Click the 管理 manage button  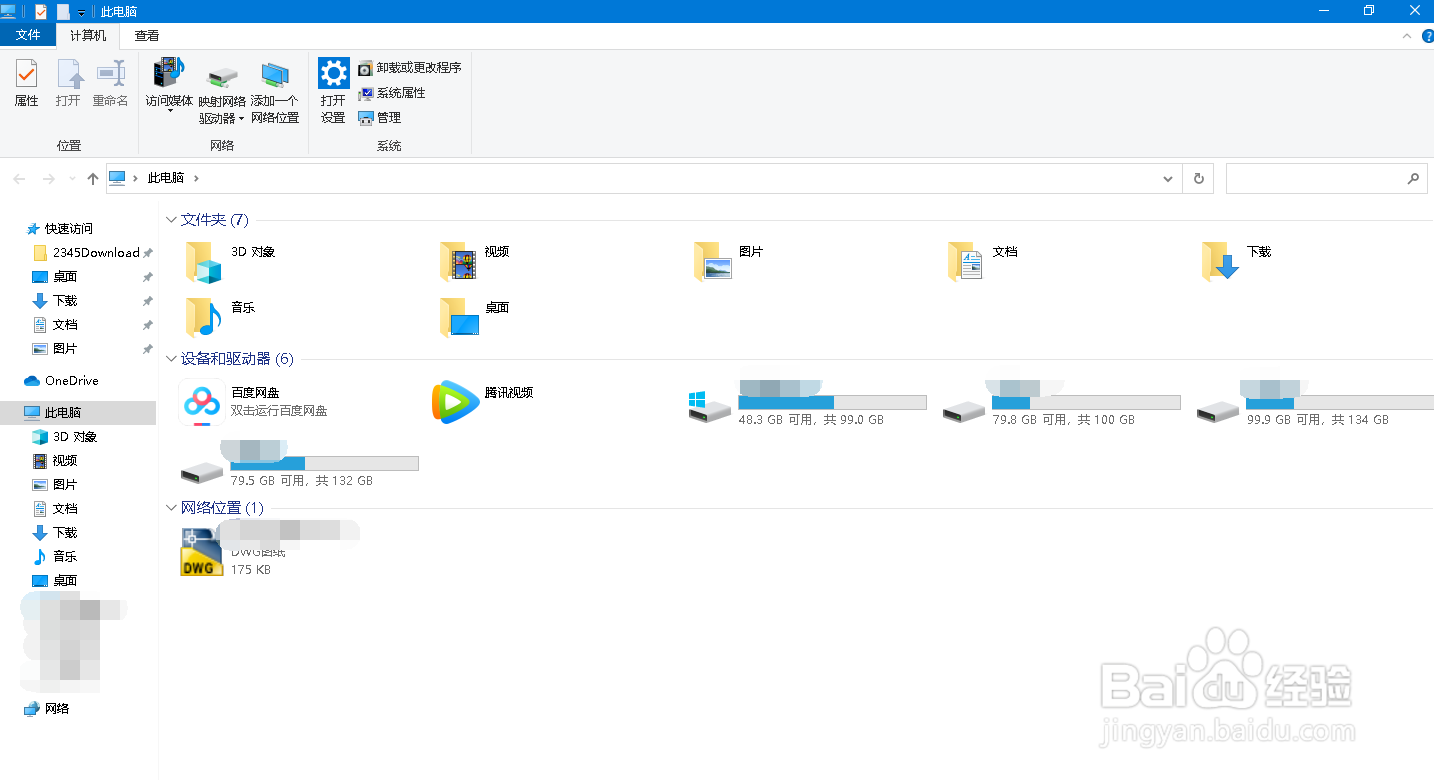click(380, 118)
